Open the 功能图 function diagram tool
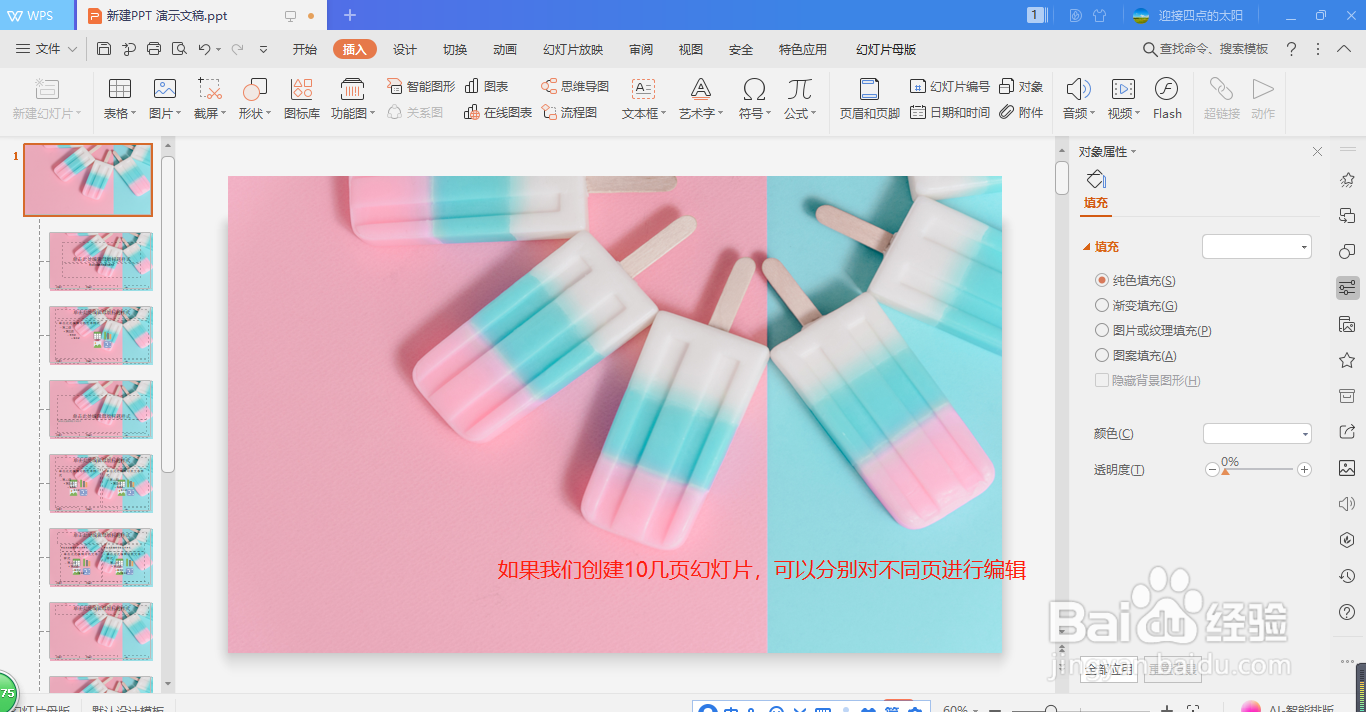The height and width of the screenshot is (712, 1366). pyautogui.click(x=353, y=99)
